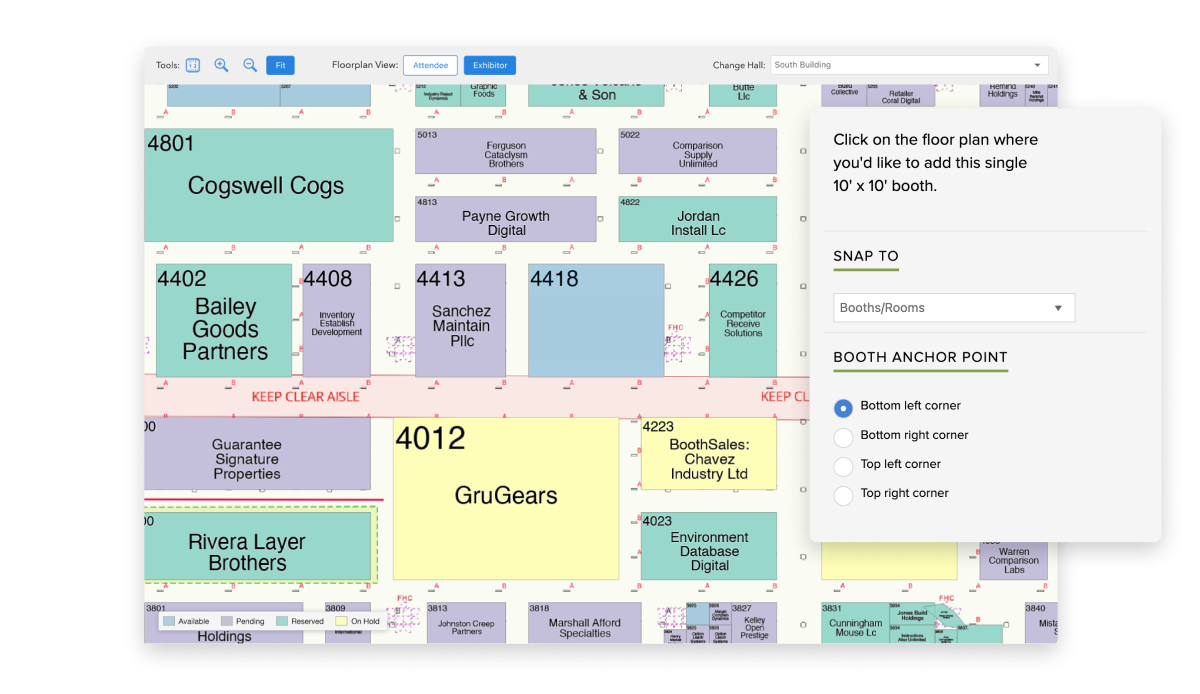Select the Rivera Layer Brothers booth
1200x694 pixels.
tap(259, 546)
